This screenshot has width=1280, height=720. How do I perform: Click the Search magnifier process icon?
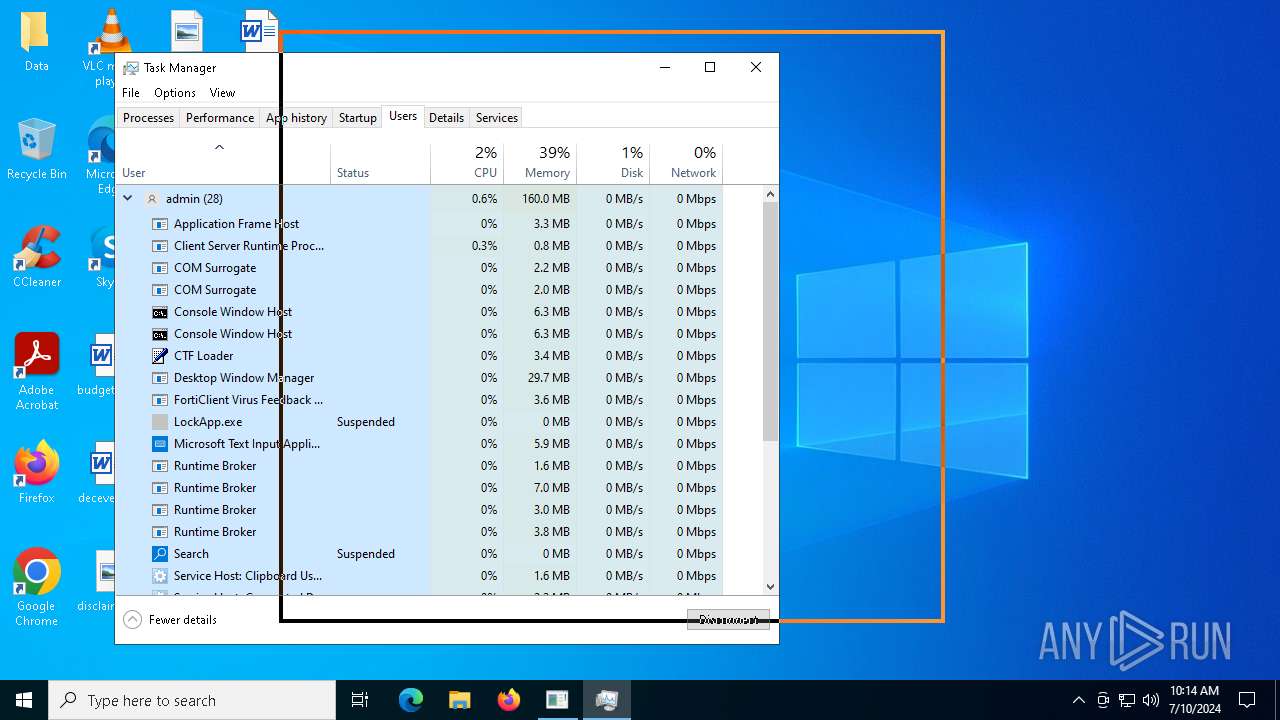click(160, 554)
